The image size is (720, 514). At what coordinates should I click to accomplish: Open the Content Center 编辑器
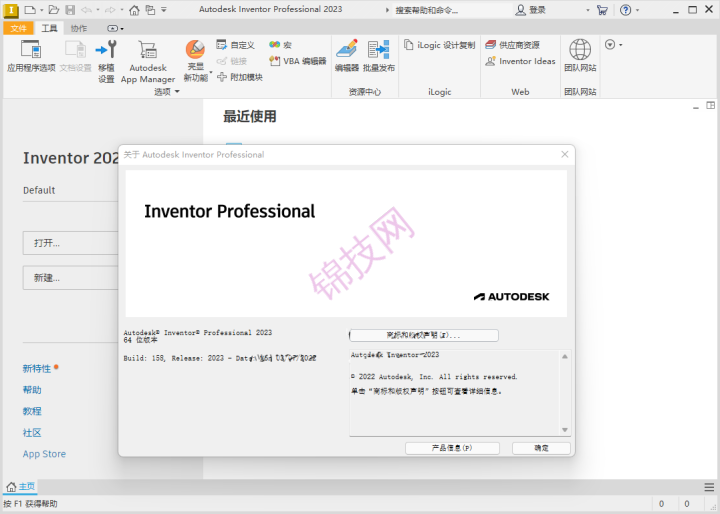click(x=347, y=56)
